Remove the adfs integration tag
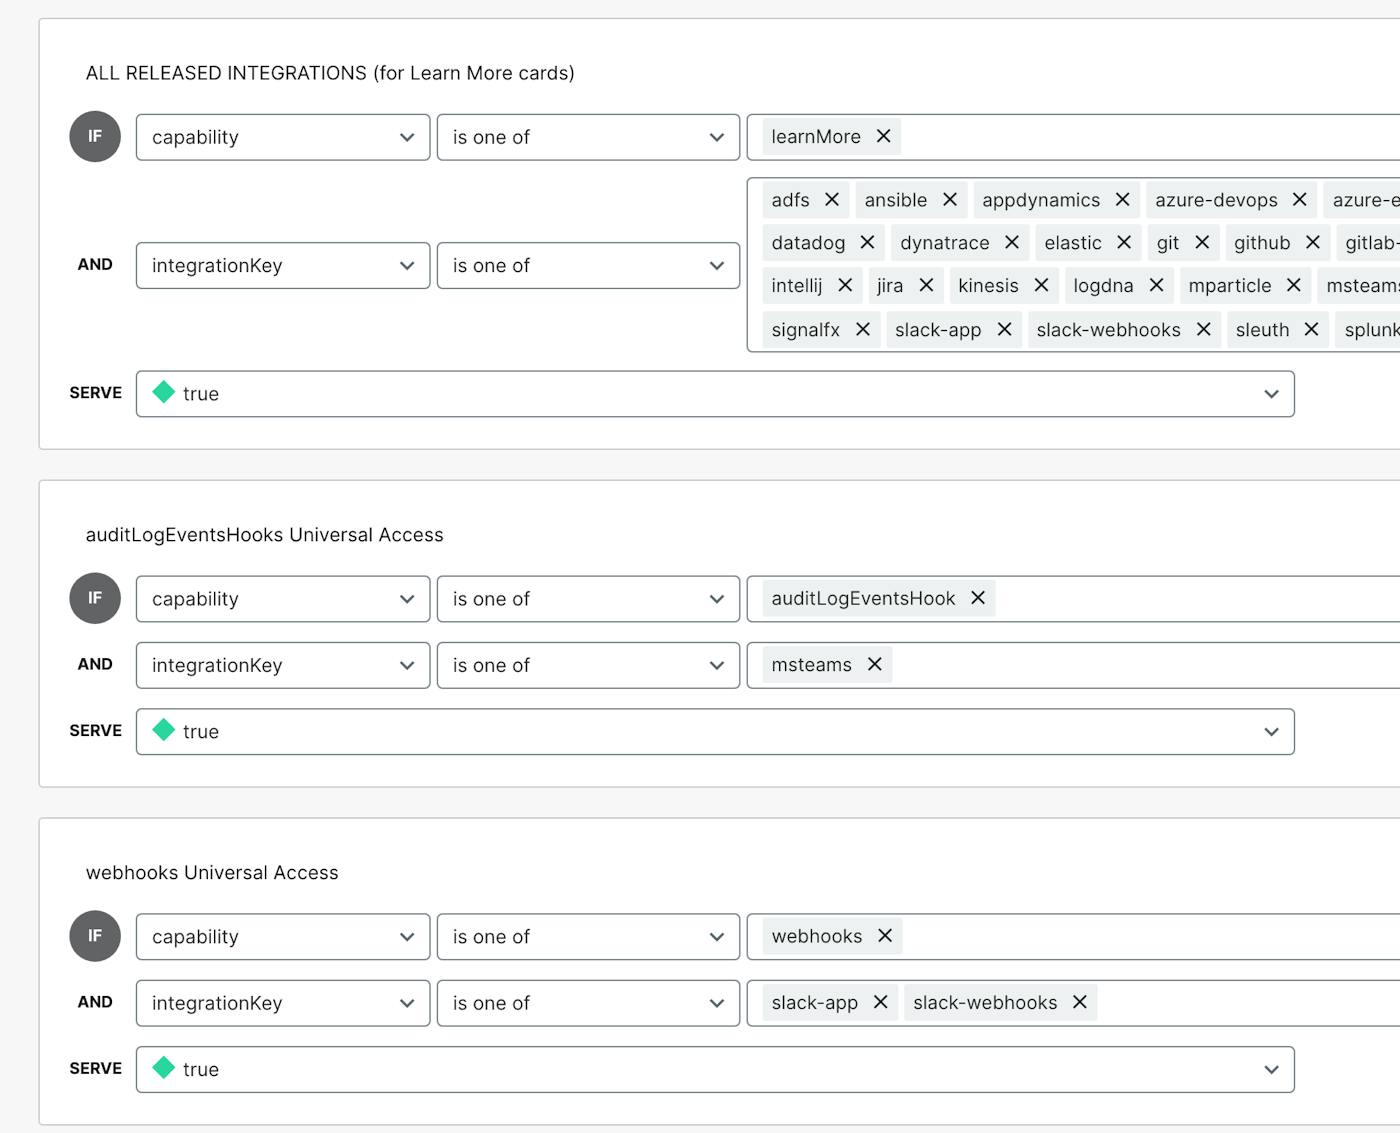The height and width of the screenshot is (1133, 1400). click(831, 200)
